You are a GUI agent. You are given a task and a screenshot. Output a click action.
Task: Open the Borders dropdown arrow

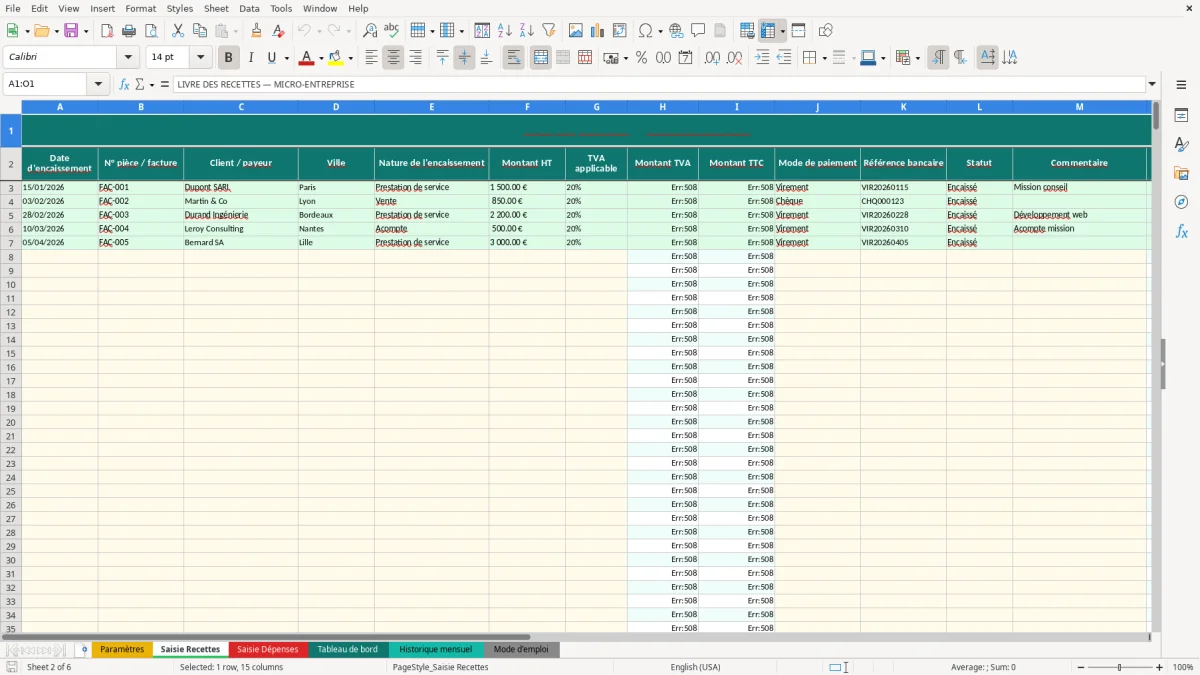(x=824, y=58)
